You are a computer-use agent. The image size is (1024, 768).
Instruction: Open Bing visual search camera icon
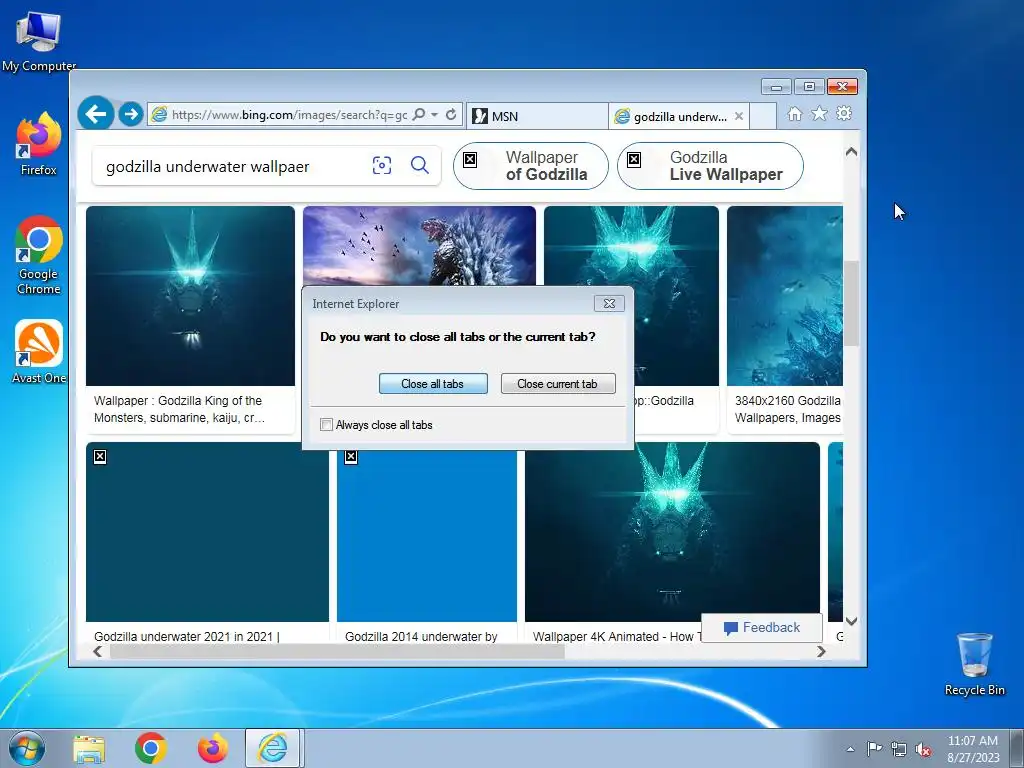[382, 166]
